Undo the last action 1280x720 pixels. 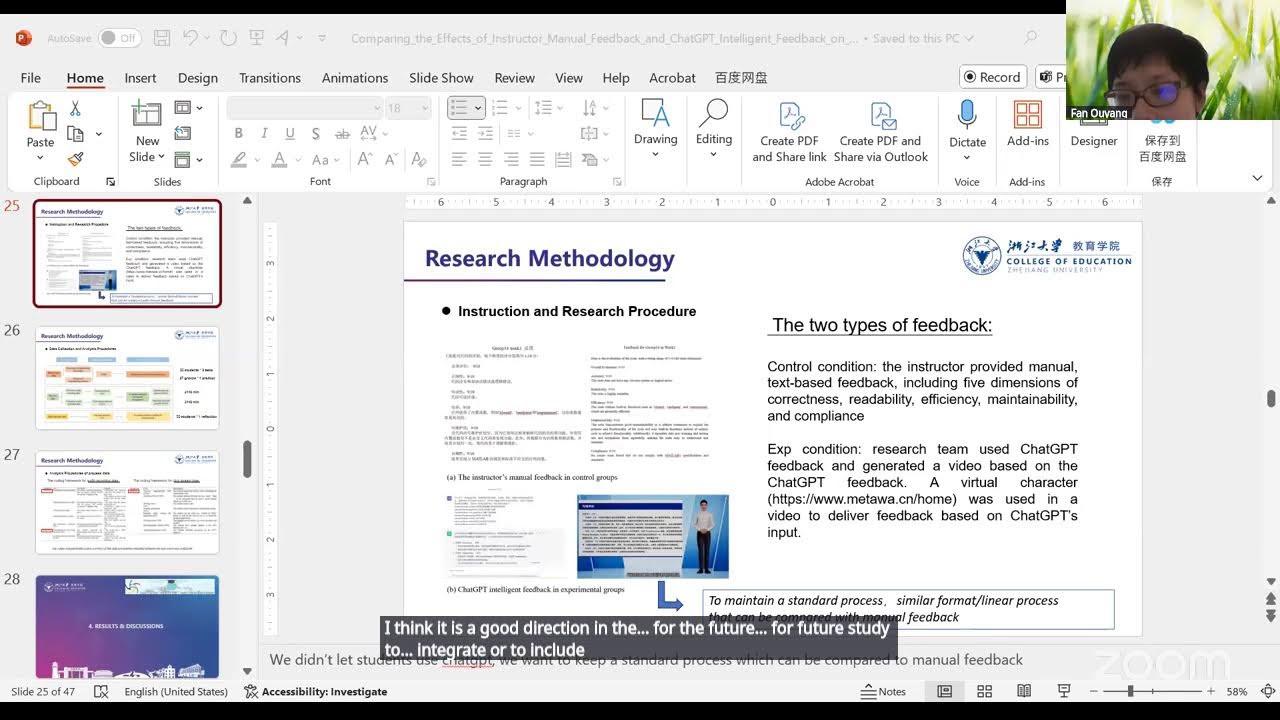pos(191,38)
